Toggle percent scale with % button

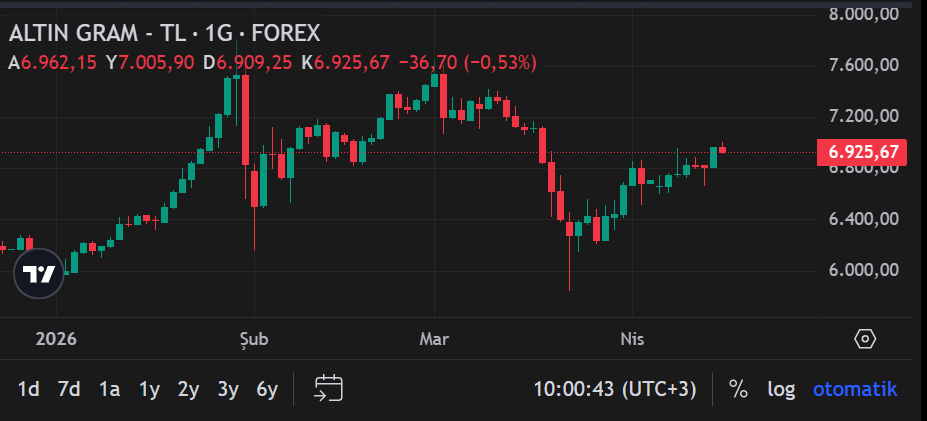pos(738,389)
